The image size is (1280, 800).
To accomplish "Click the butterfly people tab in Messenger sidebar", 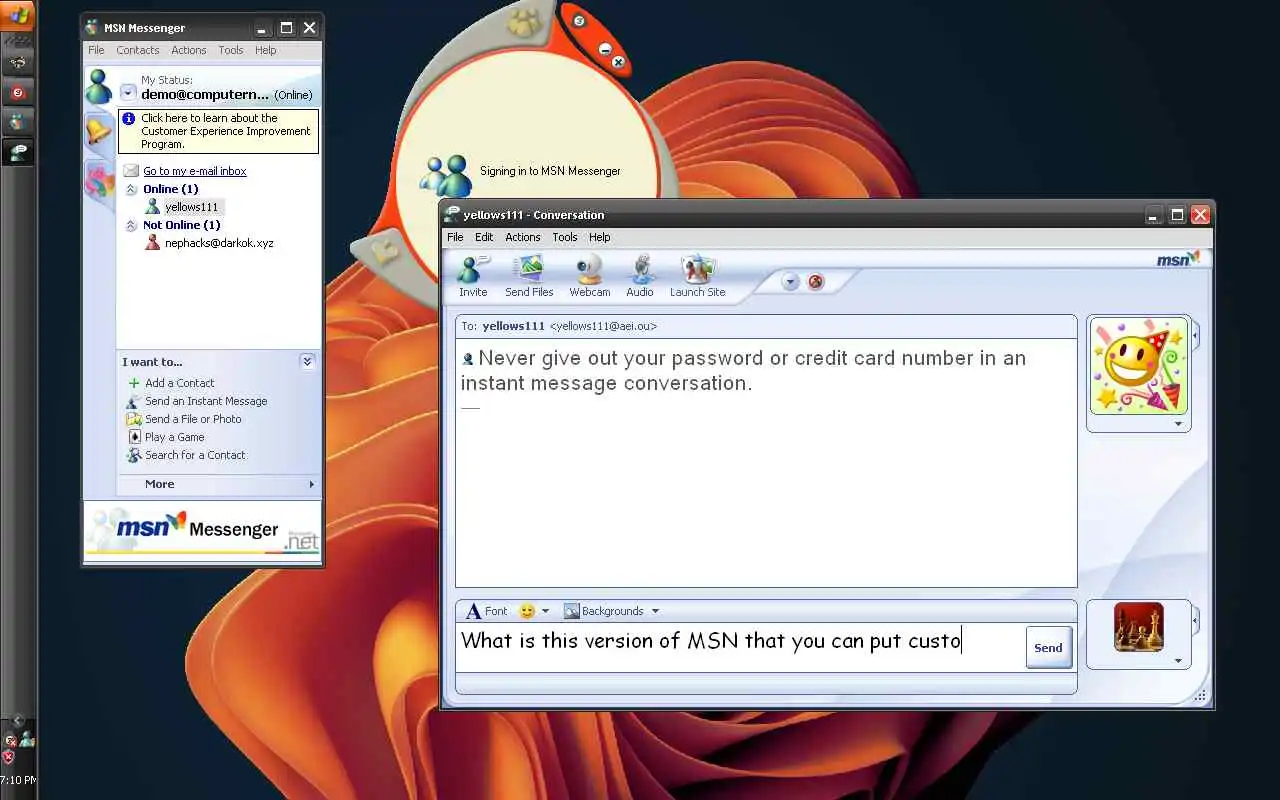I will [x=99, y=181].
